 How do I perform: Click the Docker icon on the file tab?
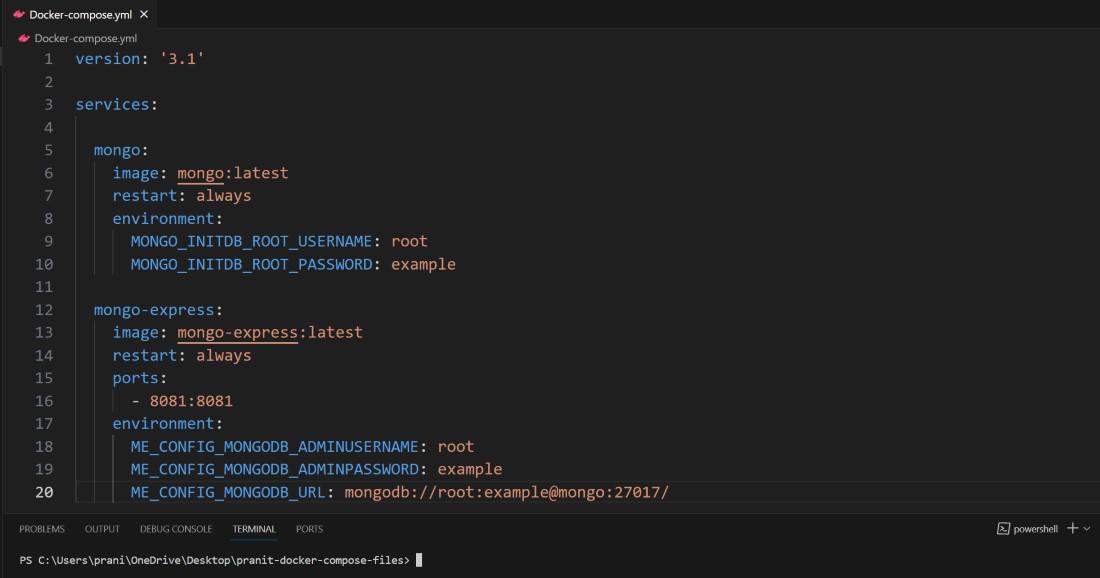click(19, 14)
